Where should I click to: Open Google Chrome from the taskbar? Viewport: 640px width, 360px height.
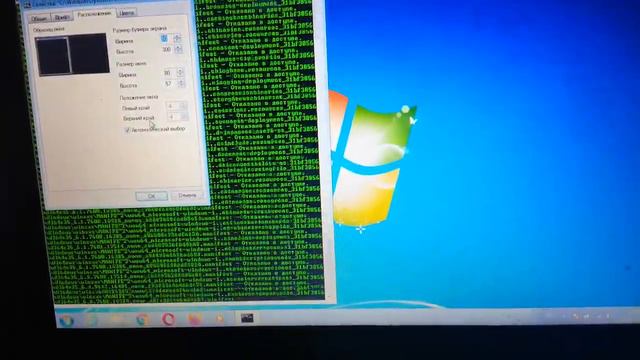(x=142, y=319)
